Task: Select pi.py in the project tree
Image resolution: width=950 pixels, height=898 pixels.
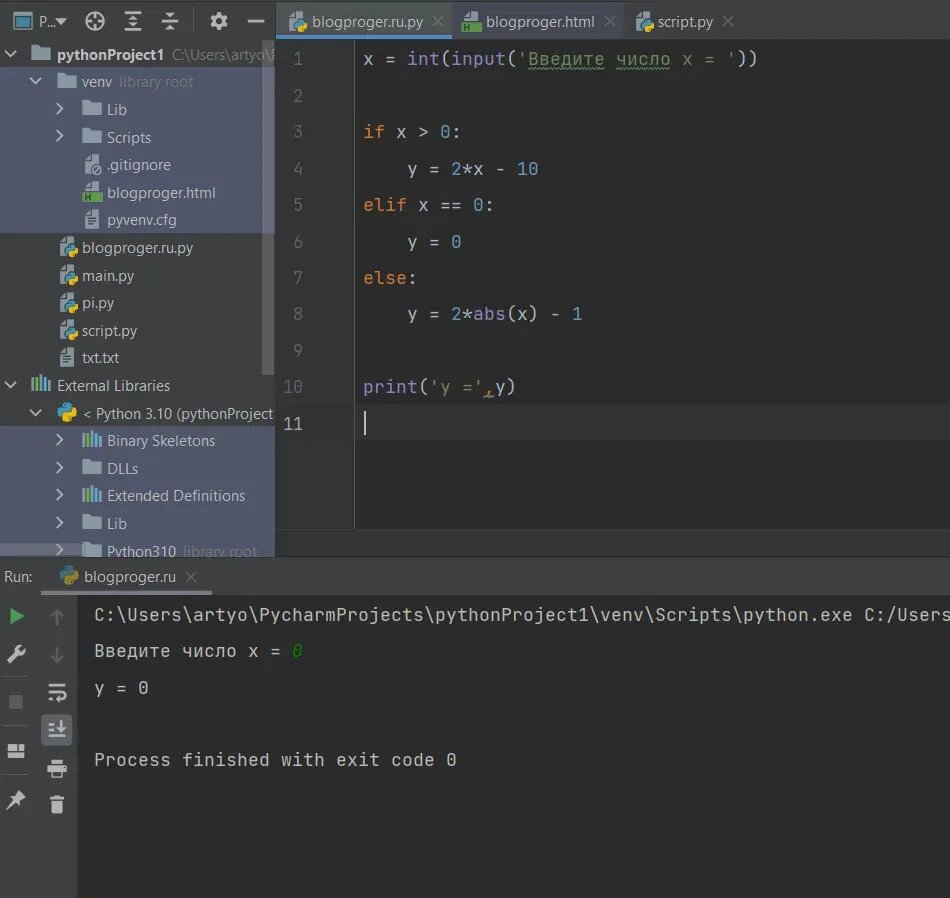Action: click(x=87, y=303)
